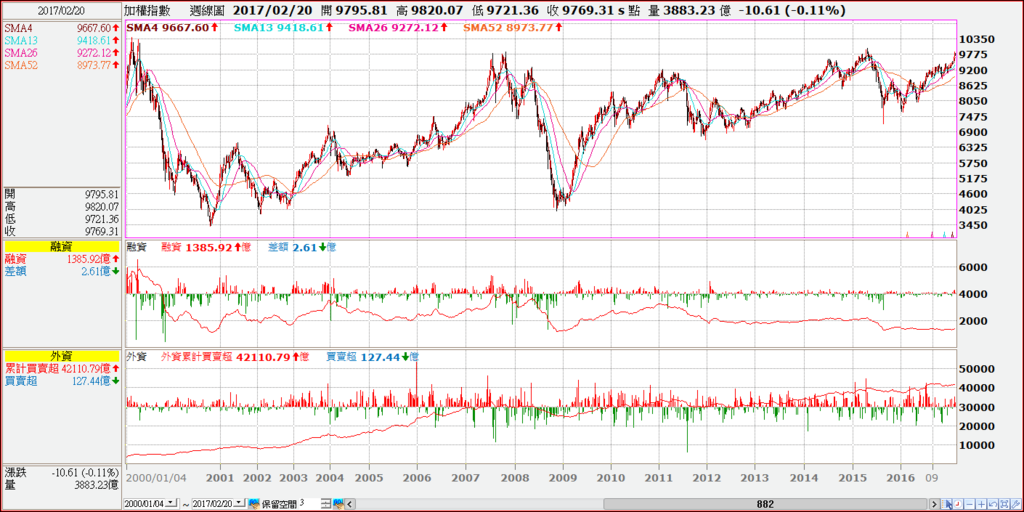Open chart settings wrench icon
Image resolution: width=1024 pixels, height=512 pixels.
(1016, 504)
